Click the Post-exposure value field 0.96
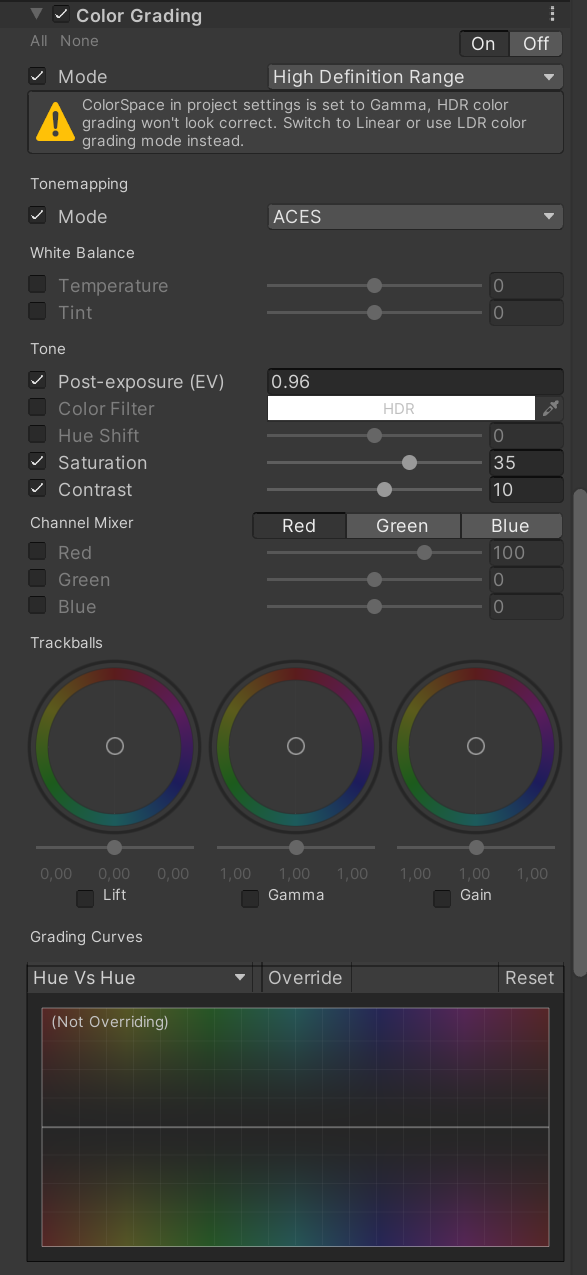 (415, 381)
